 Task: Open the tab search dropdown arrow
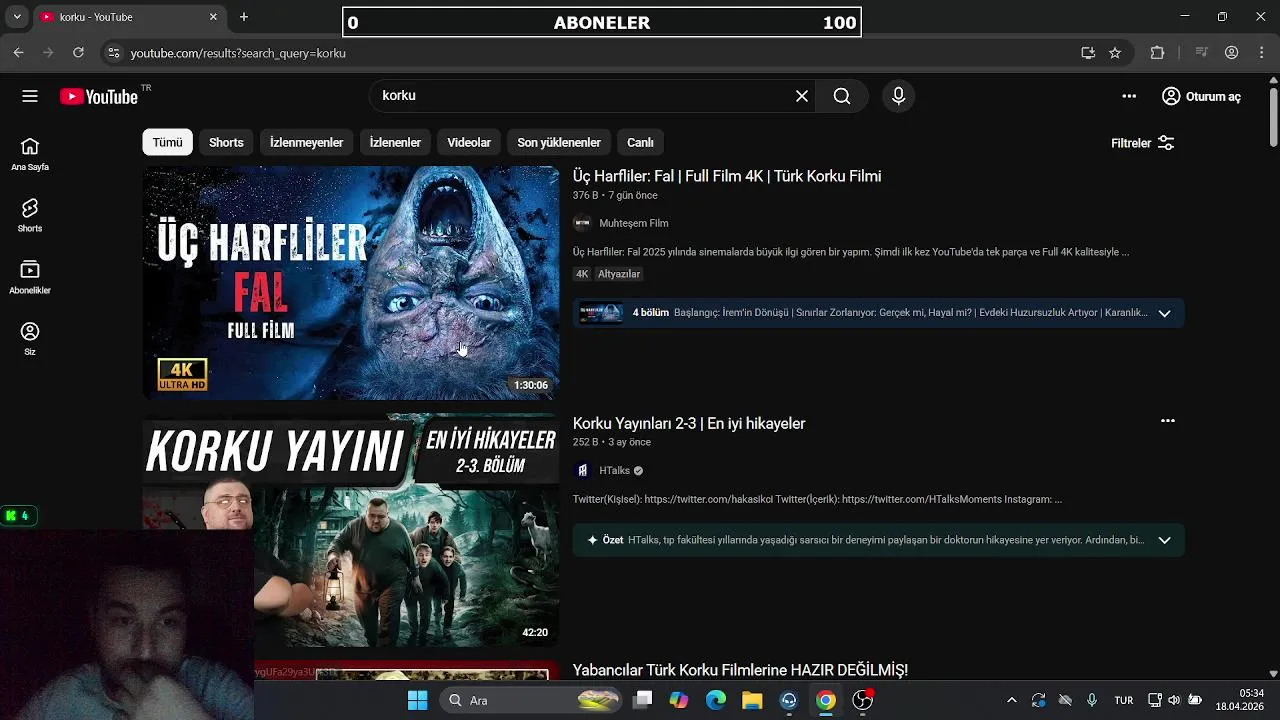[x=17, y=17]
